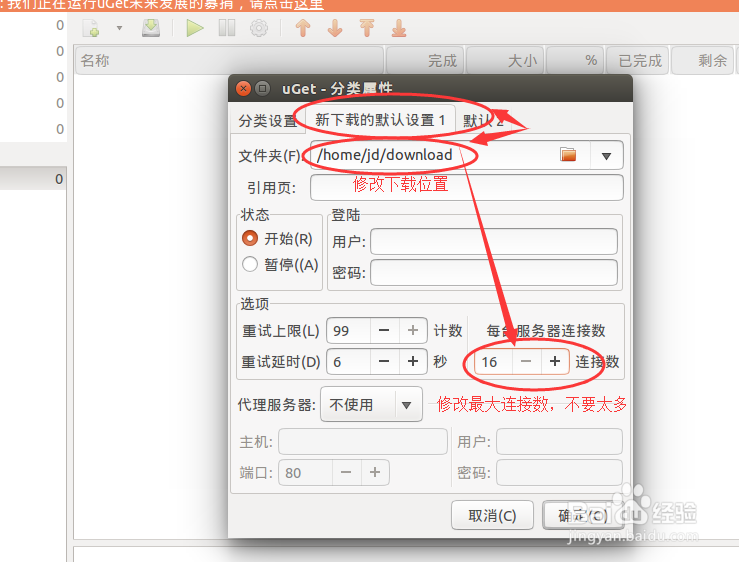Move download to bottom icon
The width and height of the screenshot is (739, 562).
point(399,28)
